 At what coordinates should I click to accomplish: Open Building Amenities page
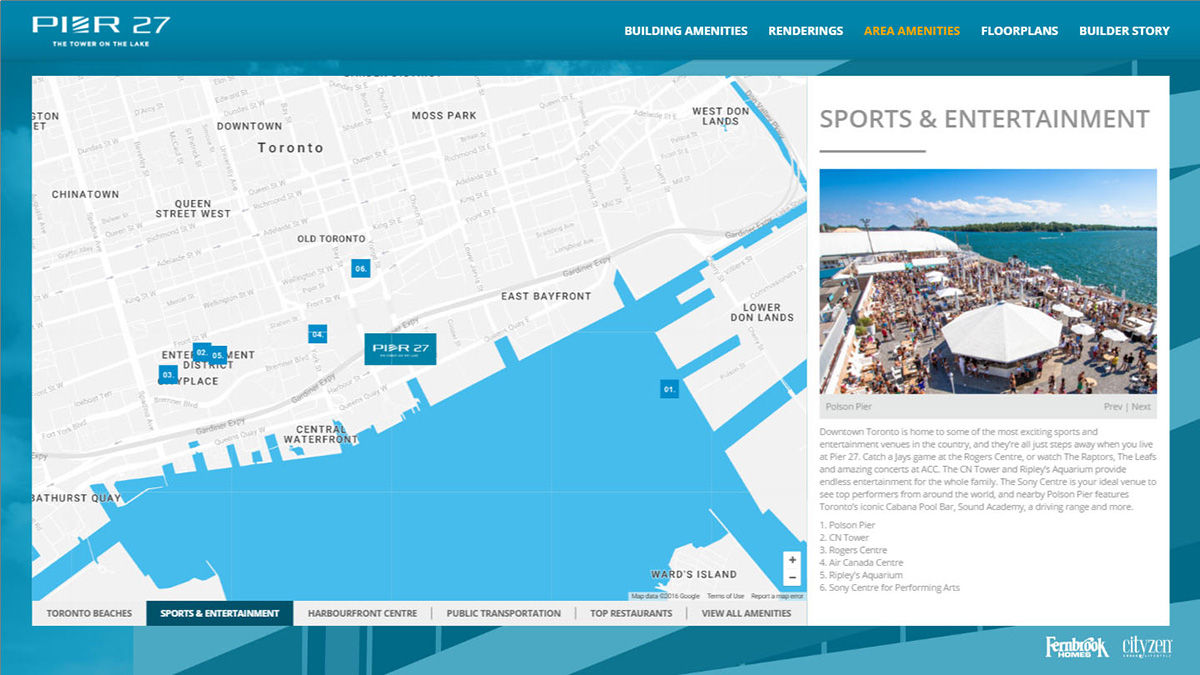(686, 31)
